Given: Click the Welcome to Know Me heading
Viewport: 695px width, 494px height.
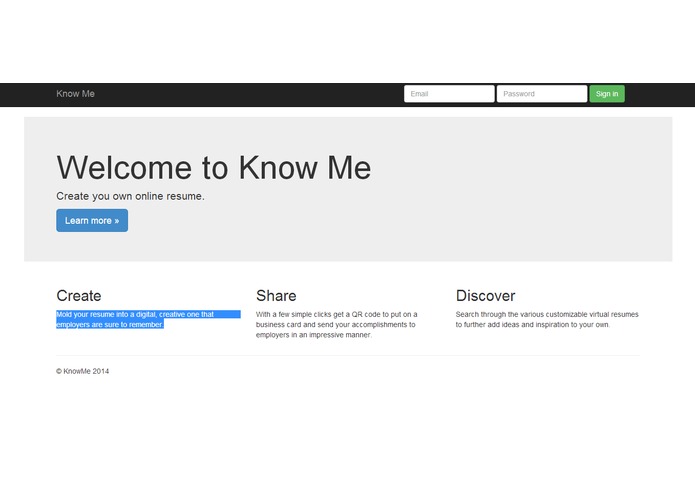Looking at the screenshot, I should [x=214, y=168].
